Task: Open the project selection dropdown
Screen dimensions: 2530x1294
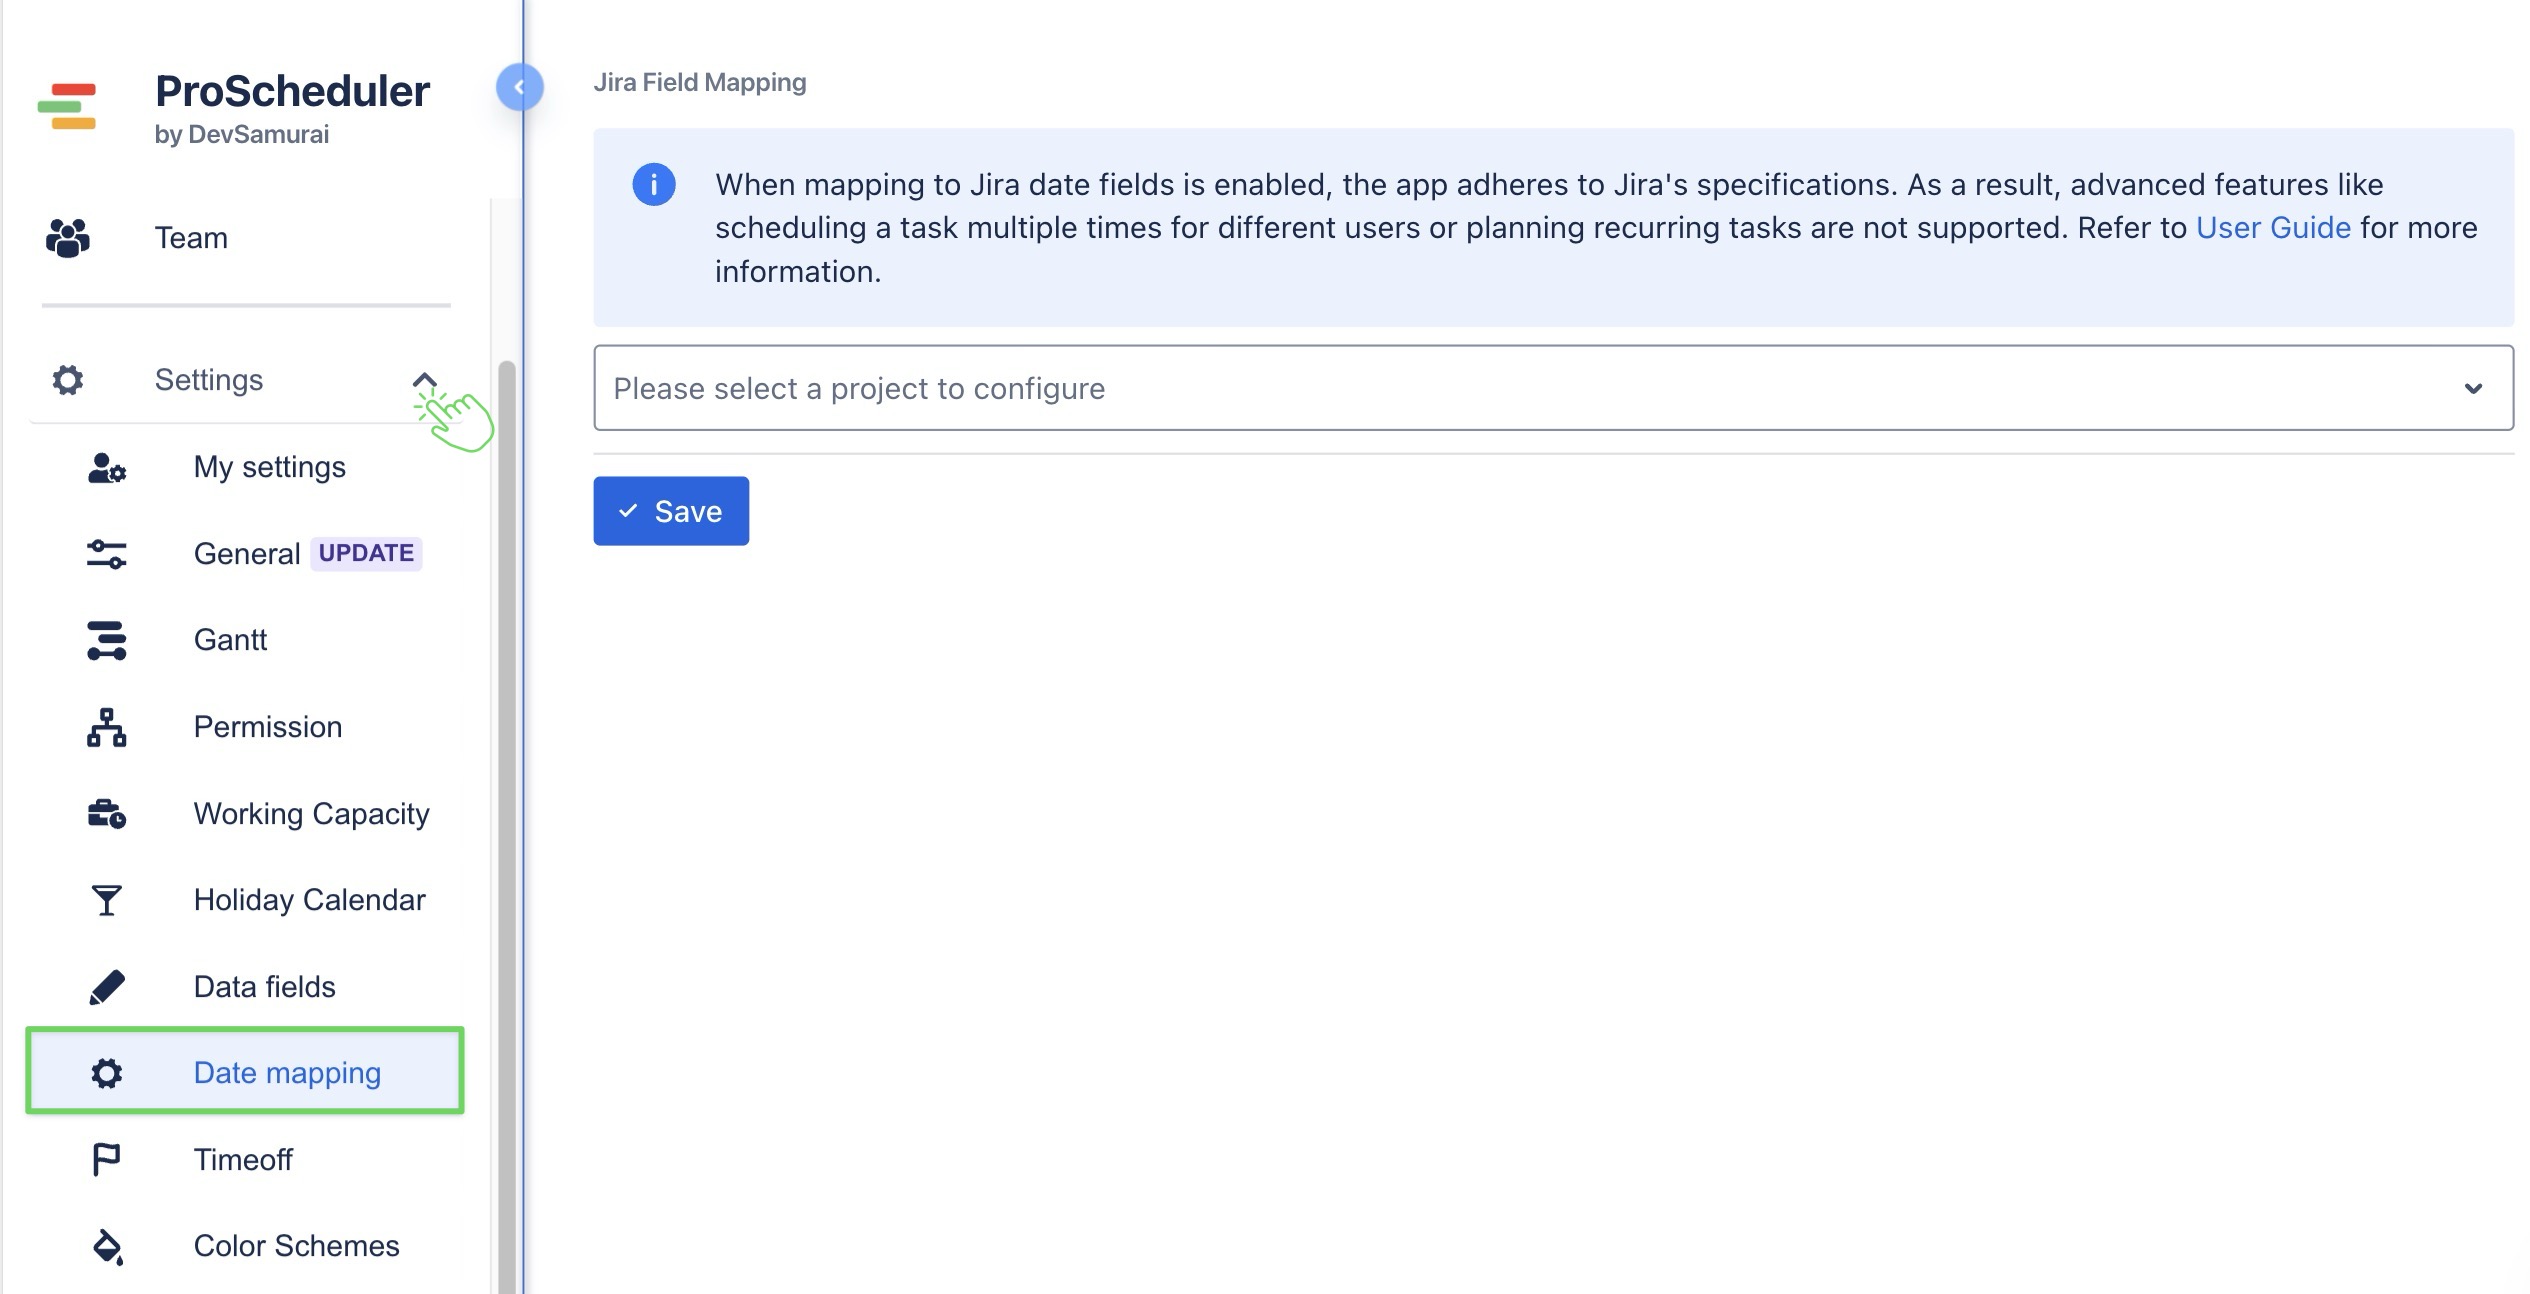Action: click(1553, 388)
